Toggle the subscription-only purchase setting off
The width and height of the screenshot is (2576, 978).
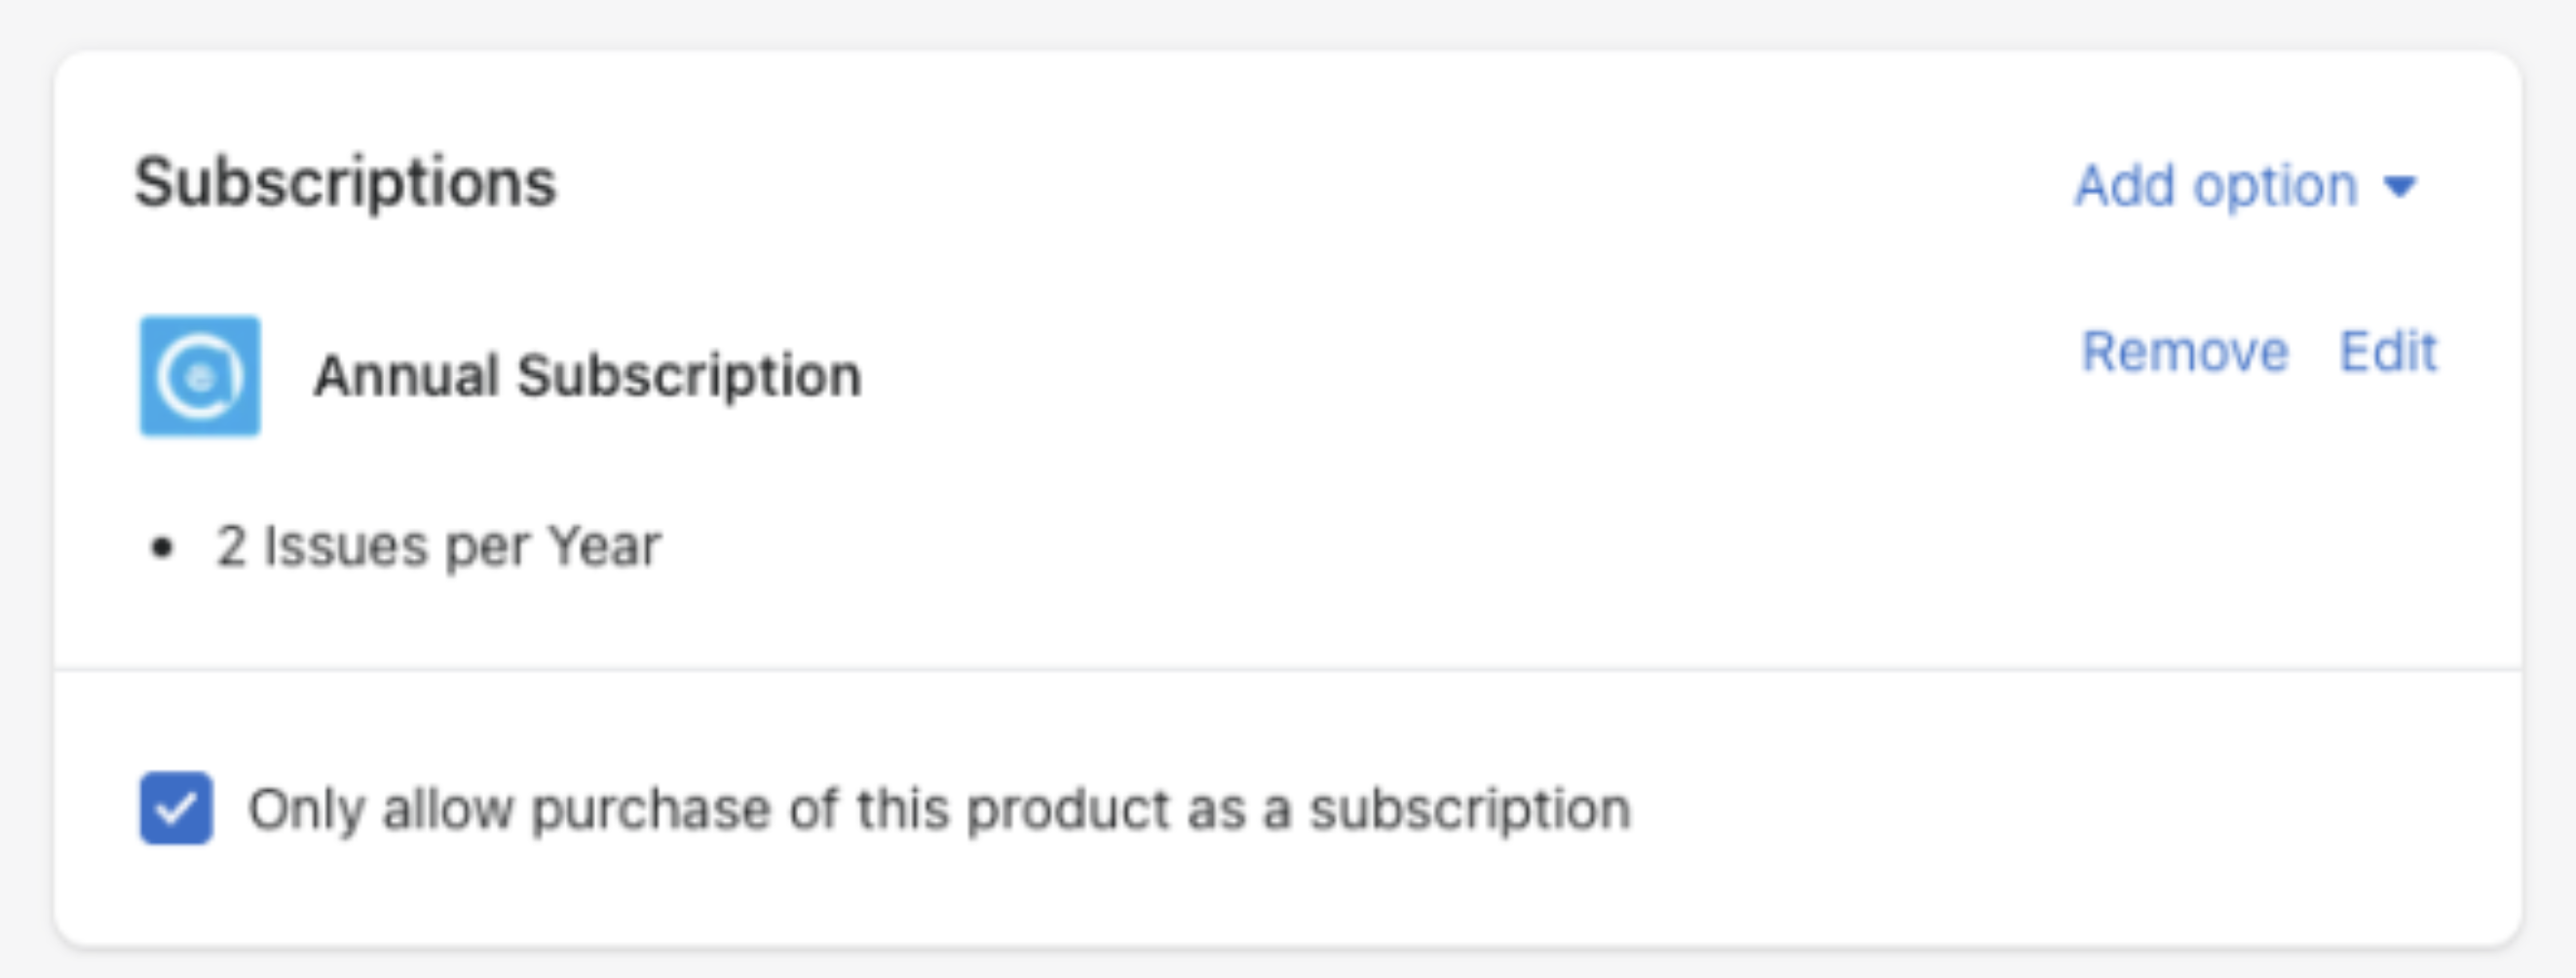(176, 808)
